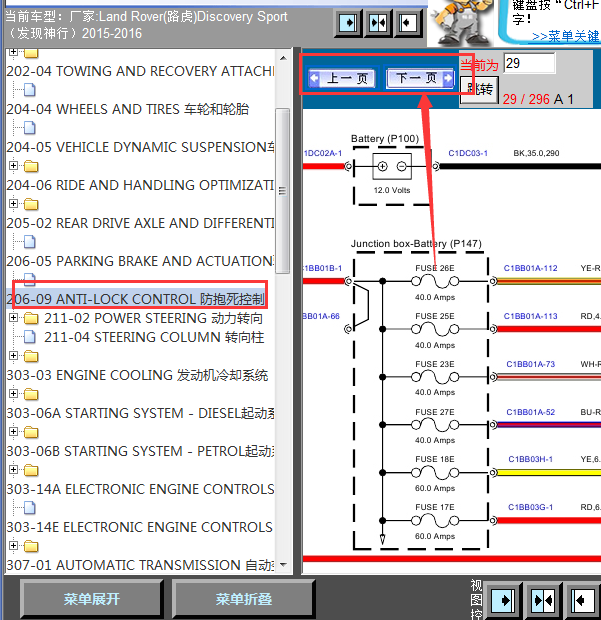
Task: Click document icon under 205-02 REAR DRIVE AXLE
Action: coord(30,242)
